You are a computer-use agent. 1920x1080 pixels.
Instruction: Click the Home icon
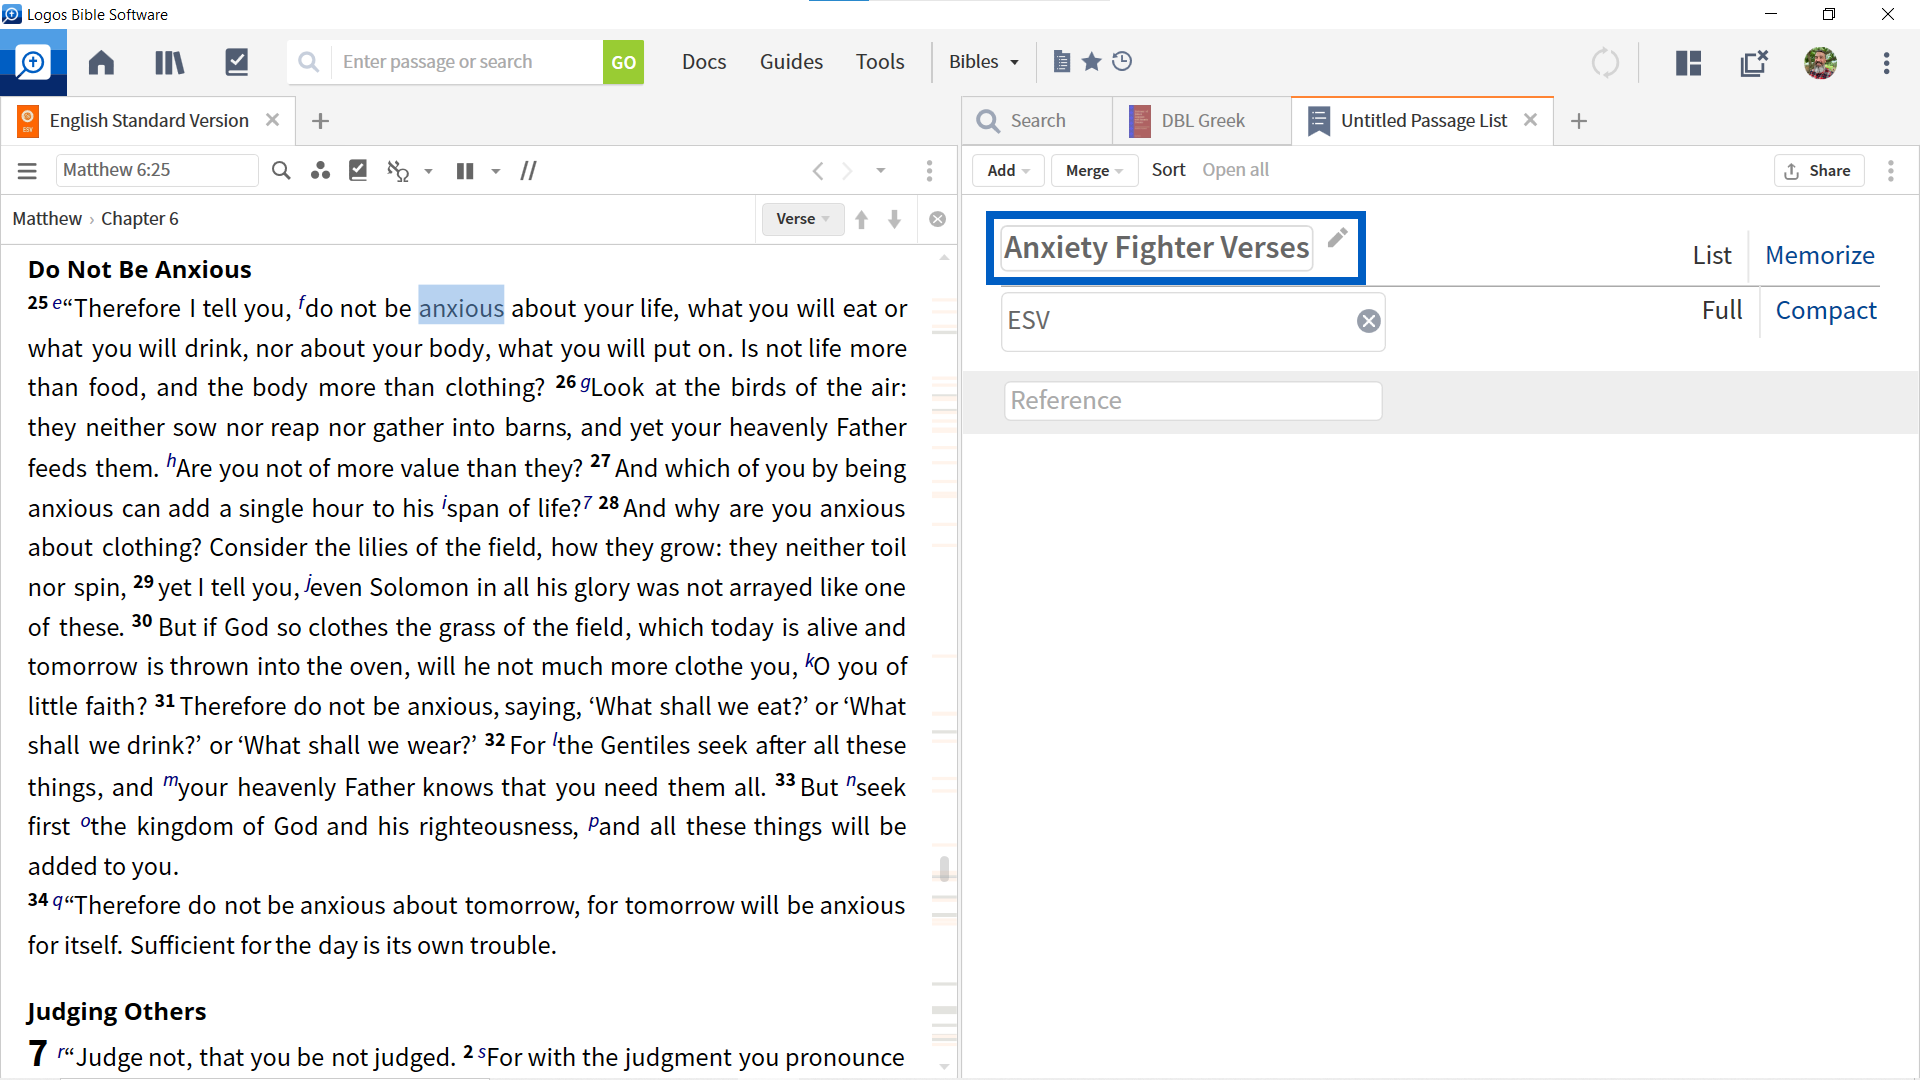click(x=101, y=62)
